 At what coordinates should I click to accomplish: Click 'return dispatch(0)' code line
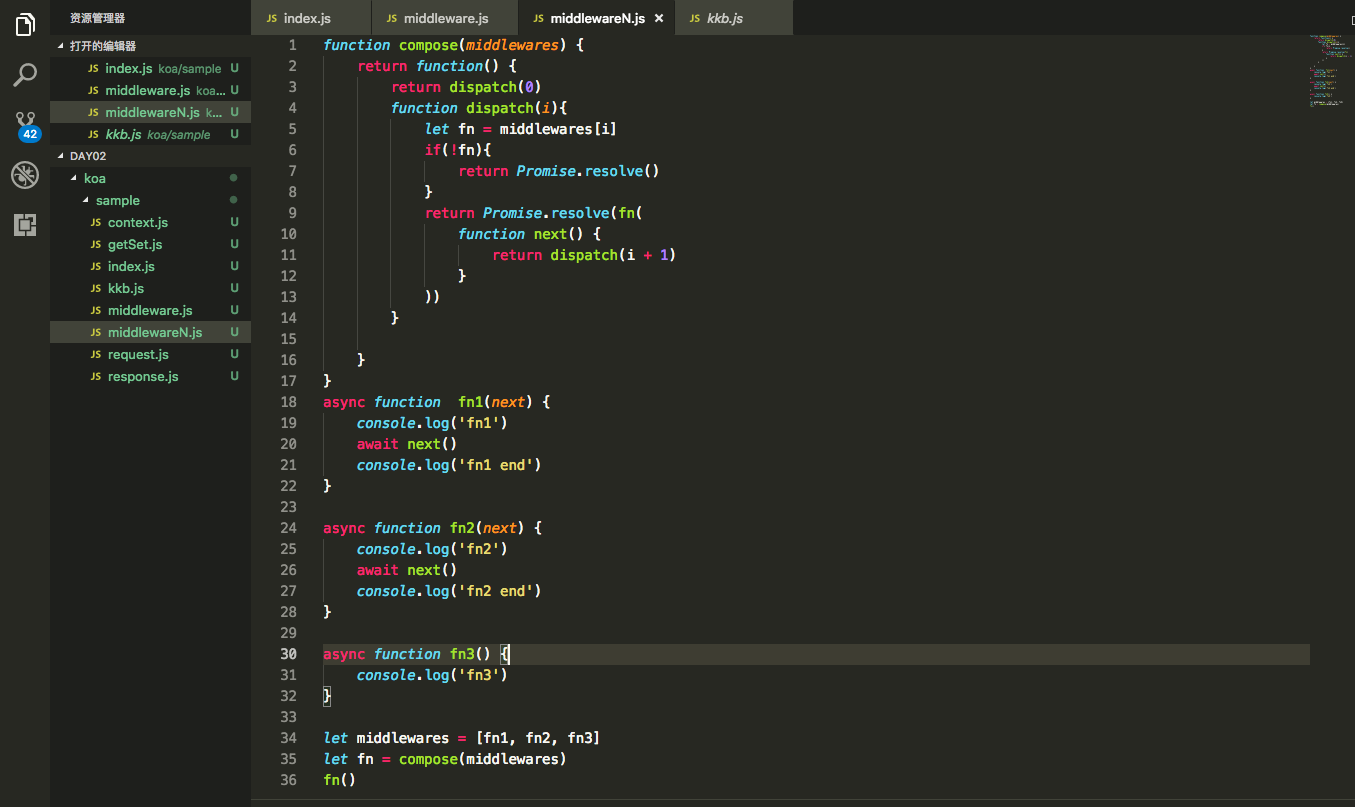pyautogui.click(x=466, y=87)
